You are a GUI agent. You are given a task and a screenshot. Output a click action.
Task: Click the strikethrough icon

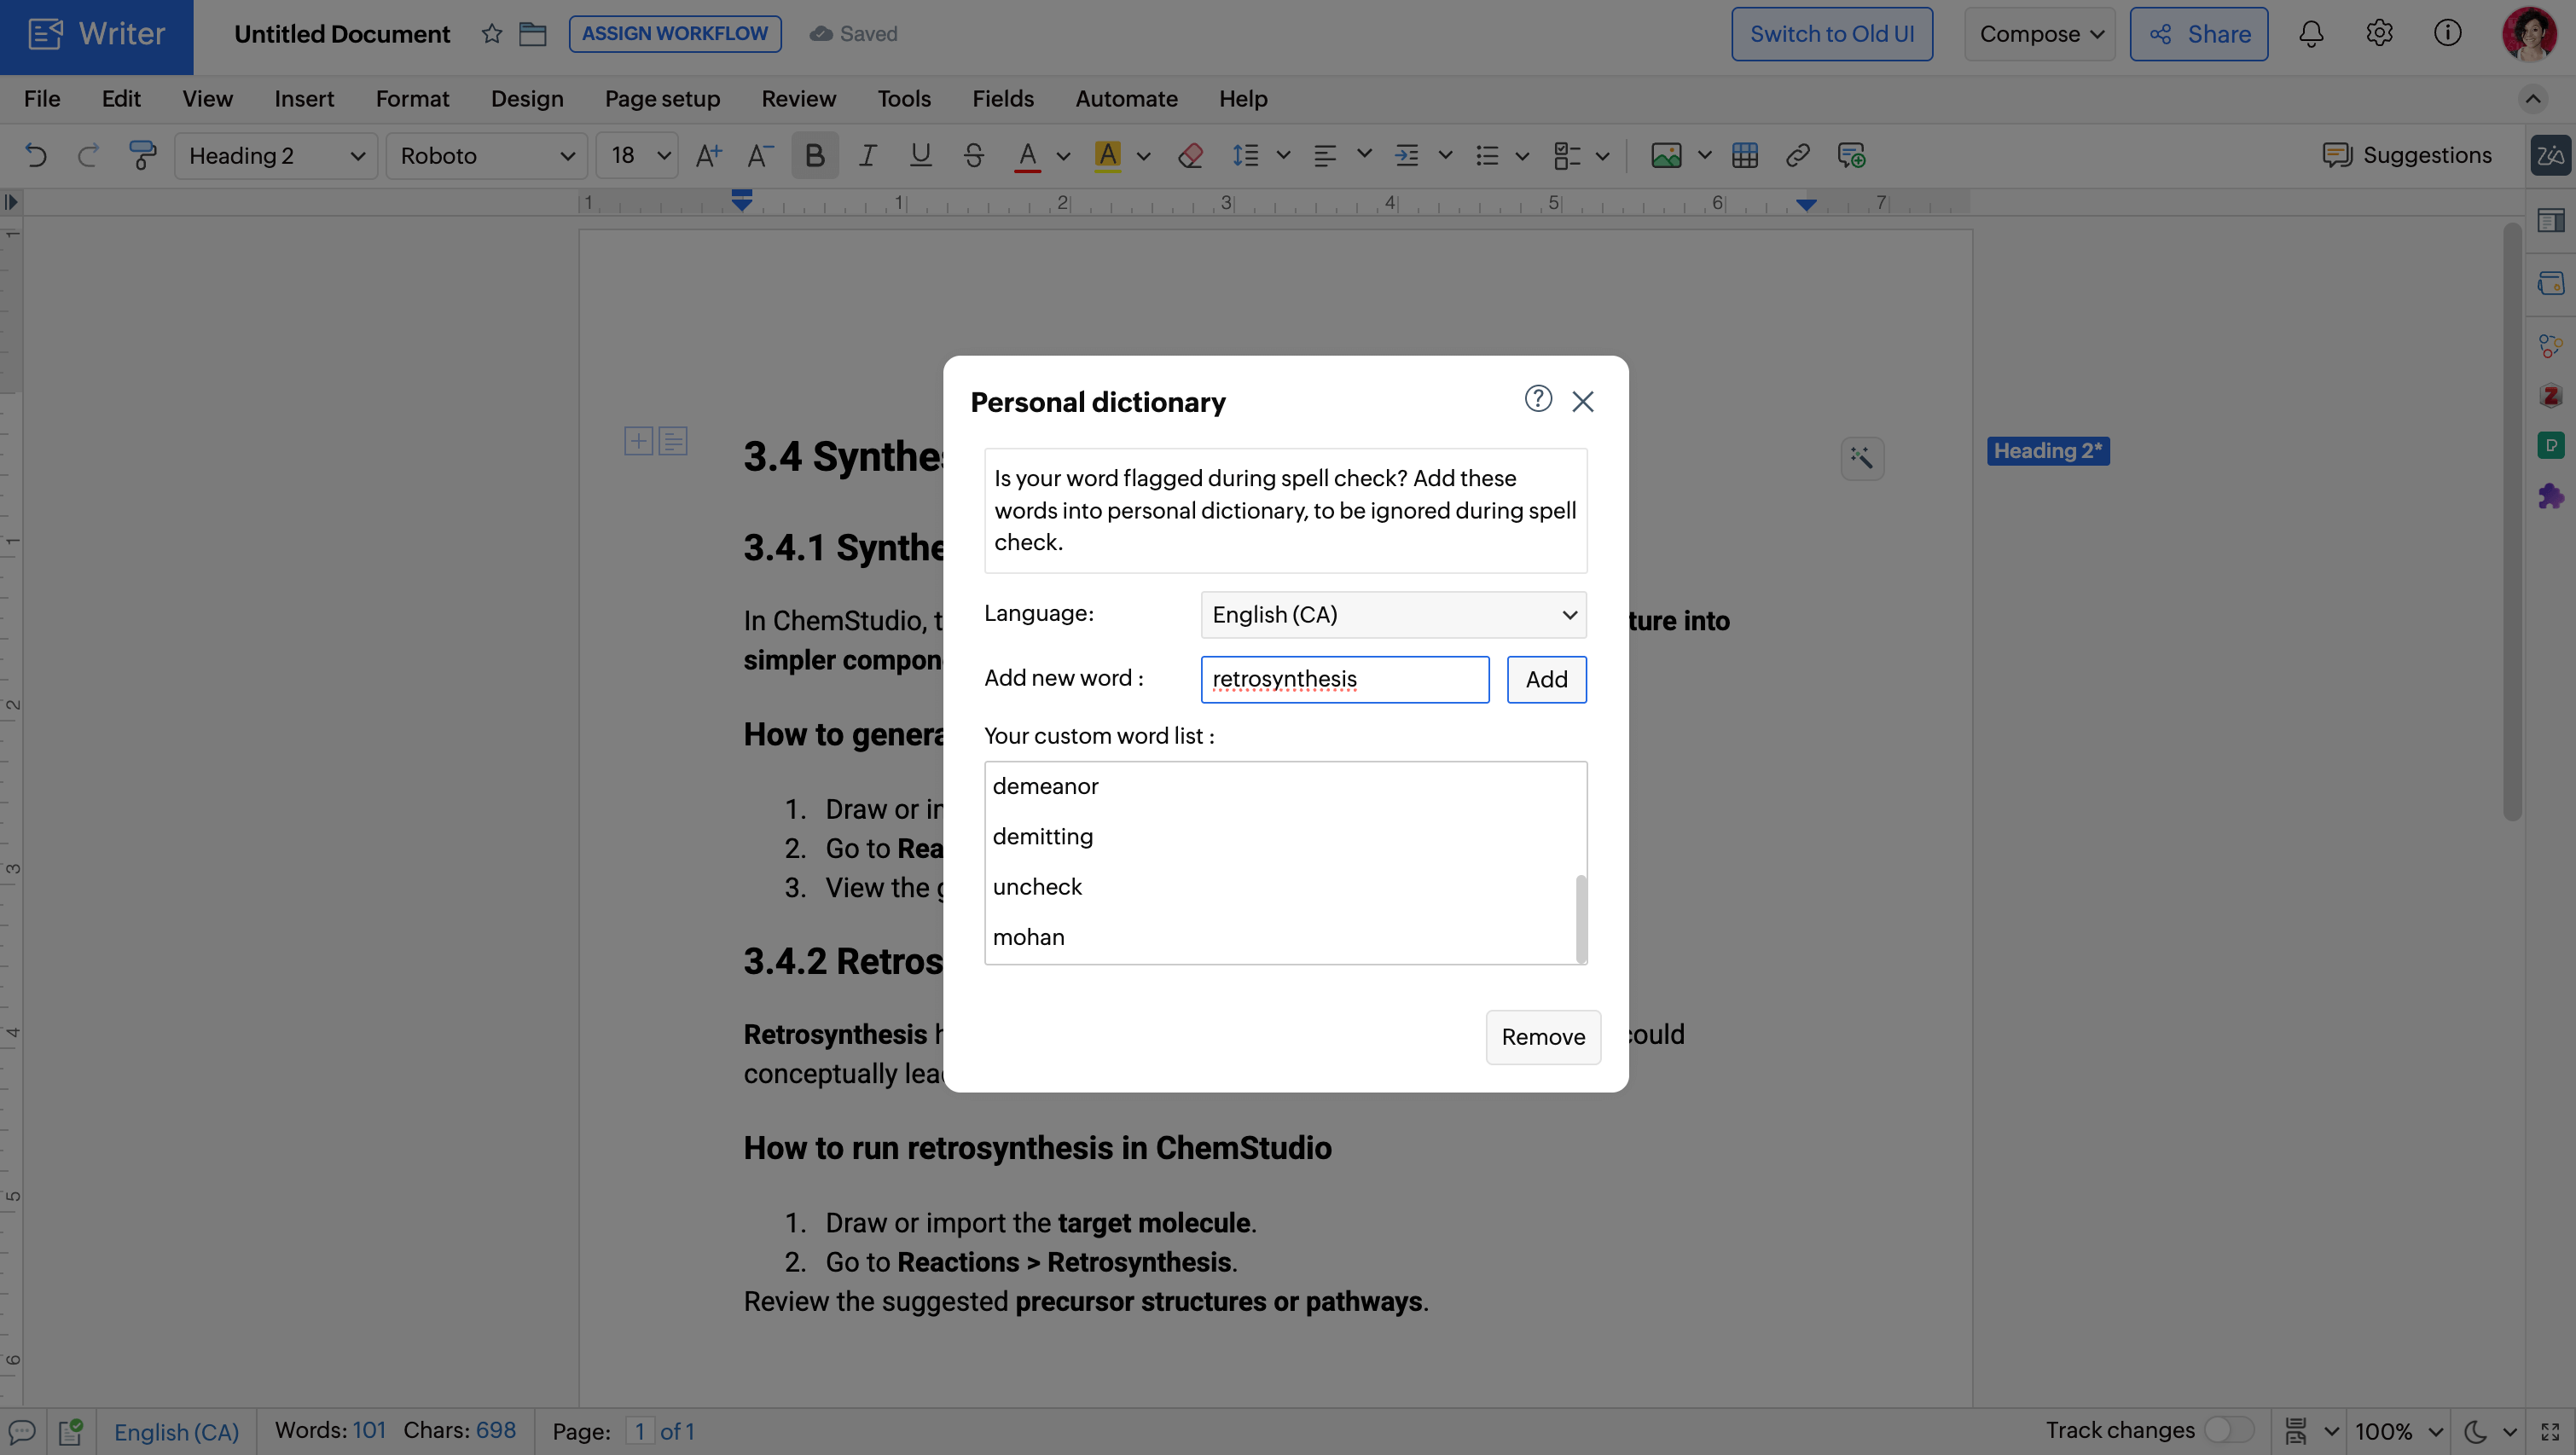[973, 155]
